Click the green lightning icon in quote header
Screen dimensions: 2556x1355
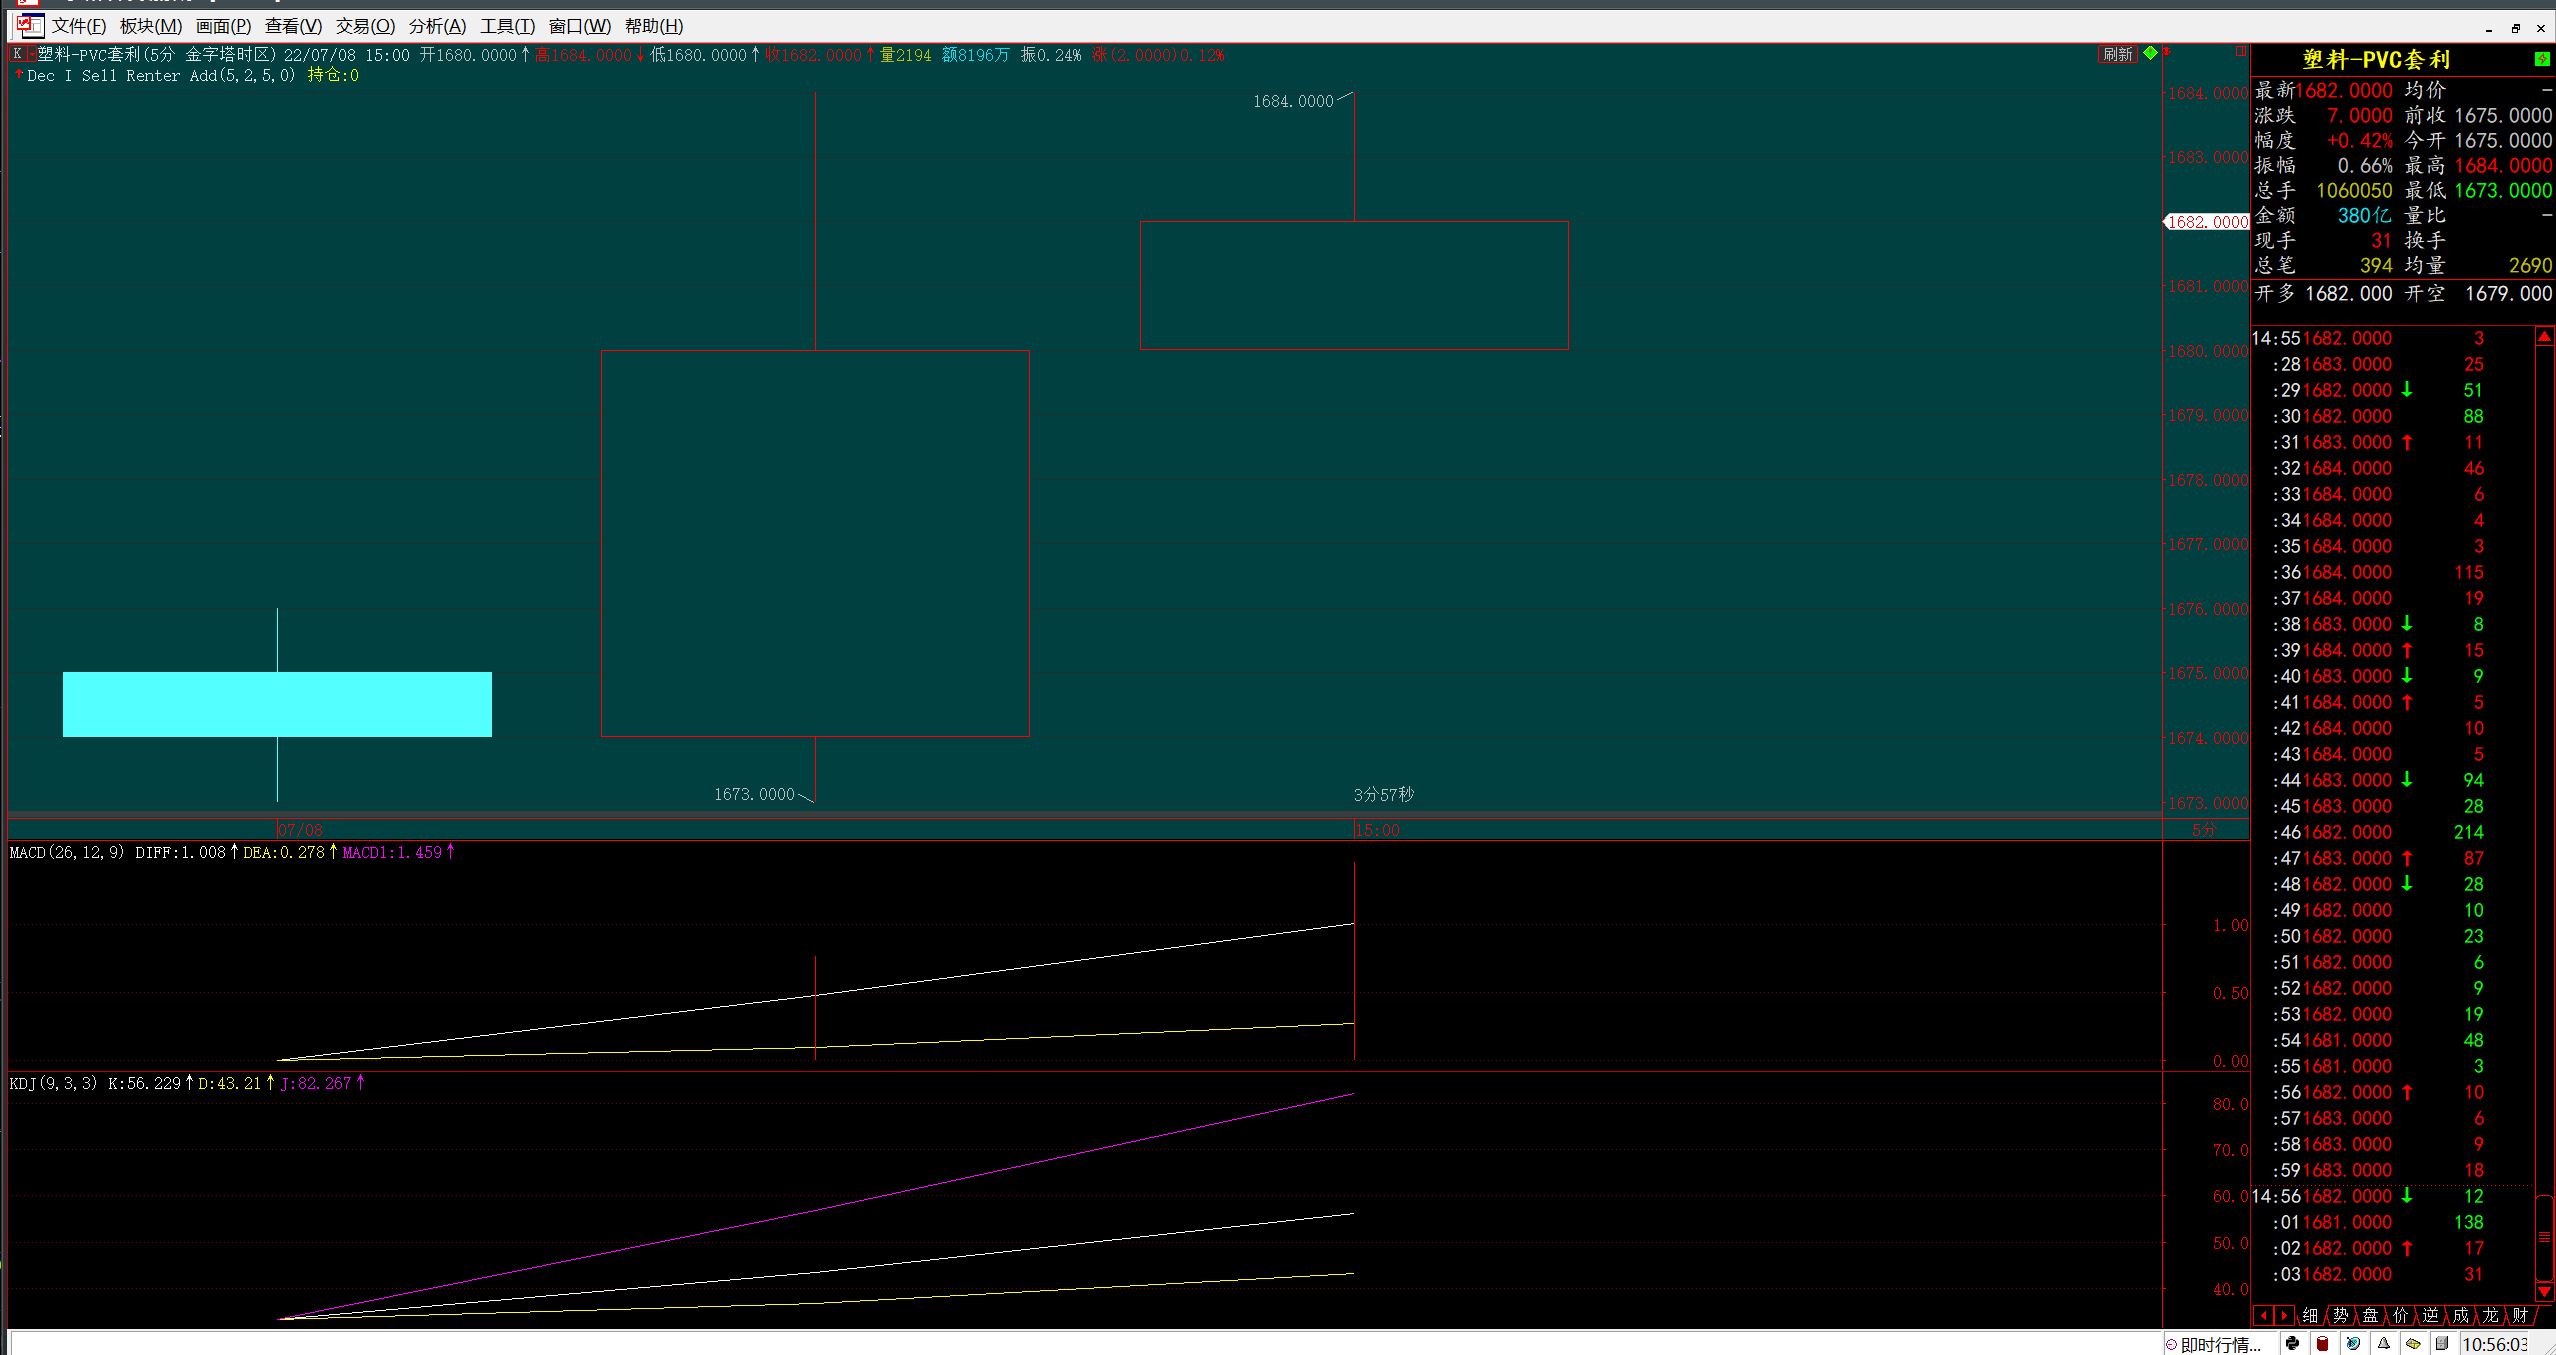point(2542,60)
